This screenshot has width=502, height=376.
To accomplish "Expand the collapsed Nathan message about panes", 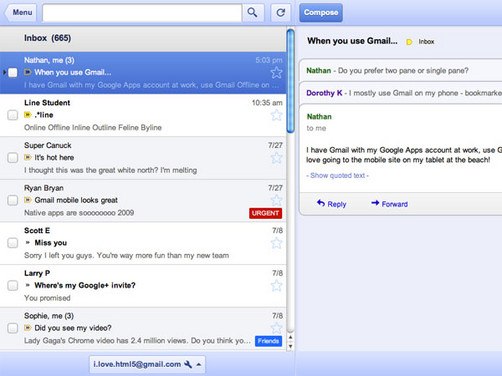I will pos(401,71).
